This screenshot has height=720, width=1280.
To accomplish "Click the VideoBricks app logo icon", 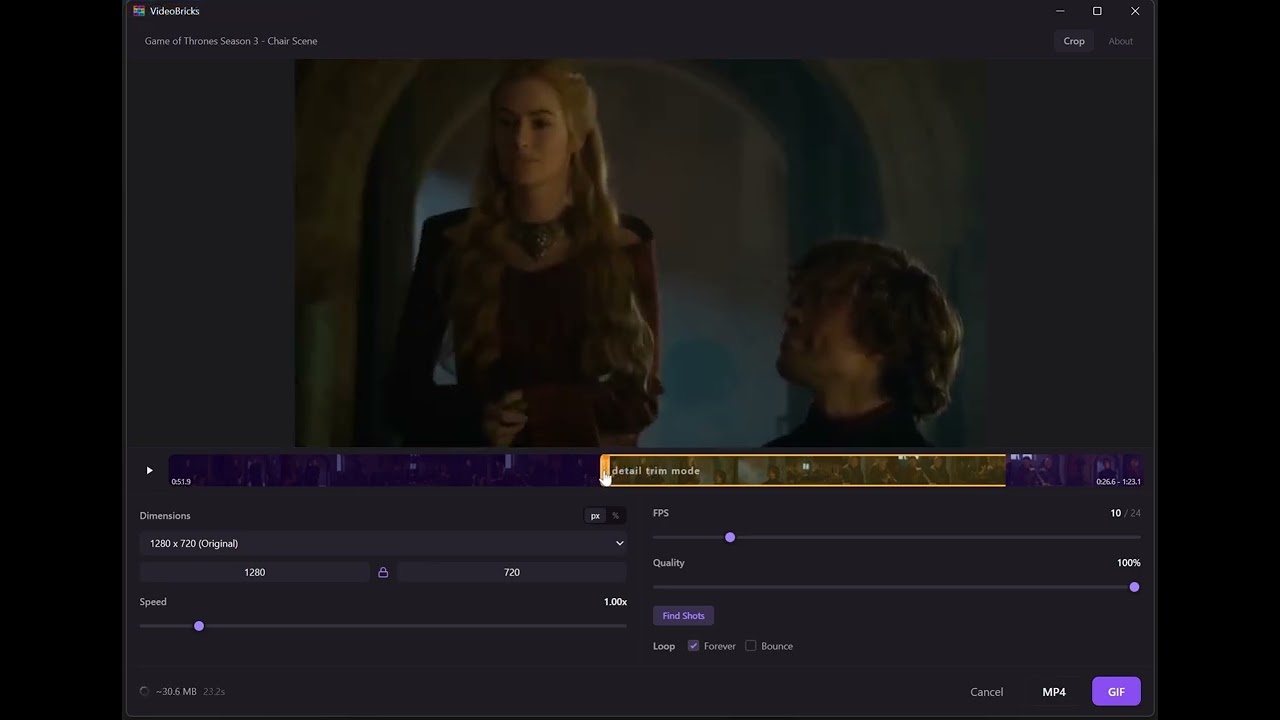I will point(139,11).
